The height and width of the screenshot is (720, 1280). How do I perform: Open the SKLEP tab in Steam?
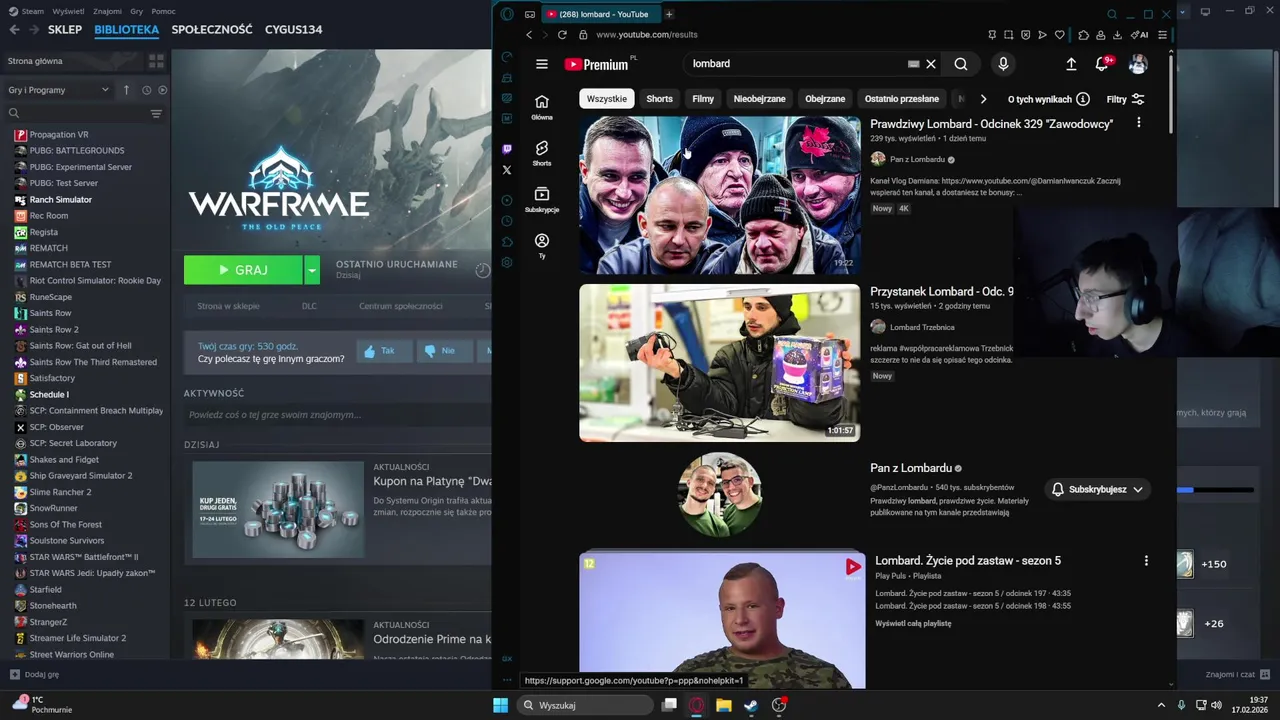pos(65,30)
